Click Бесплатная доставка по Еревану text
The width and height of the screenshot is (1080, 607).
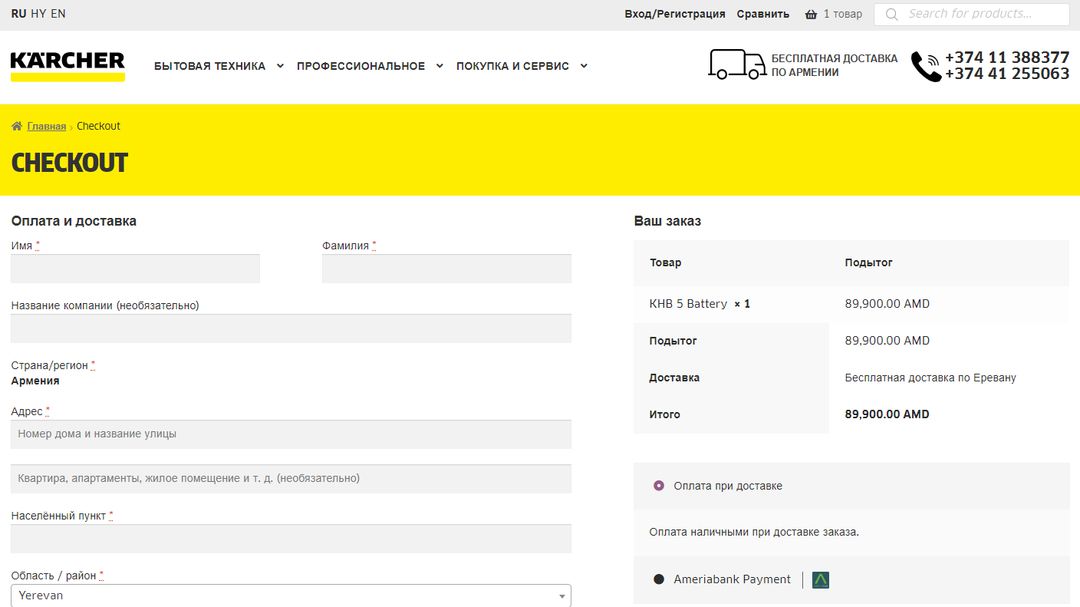pyautogui.click(x=931, y=378)
